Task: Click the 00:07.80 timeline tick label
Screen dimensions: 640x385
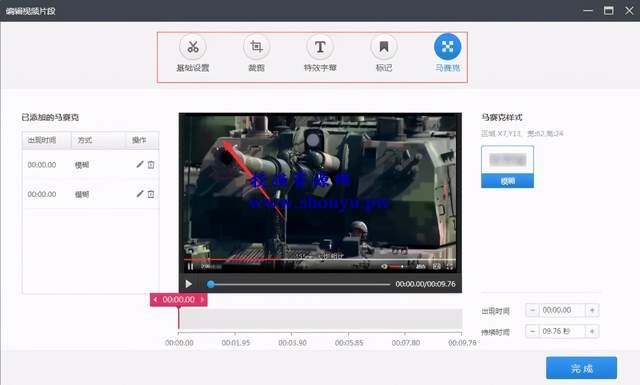Action: point(406,343)
